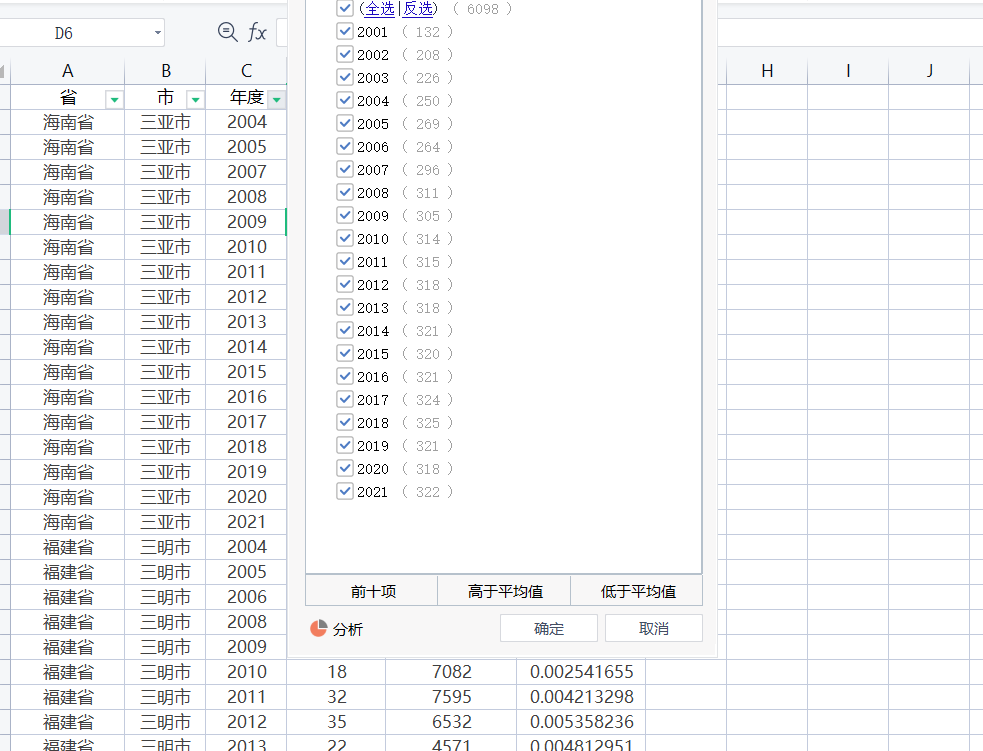The image size is (983, 751).
Task: Uncheck the 2014 filter checkbox
Action: point(345,330)
